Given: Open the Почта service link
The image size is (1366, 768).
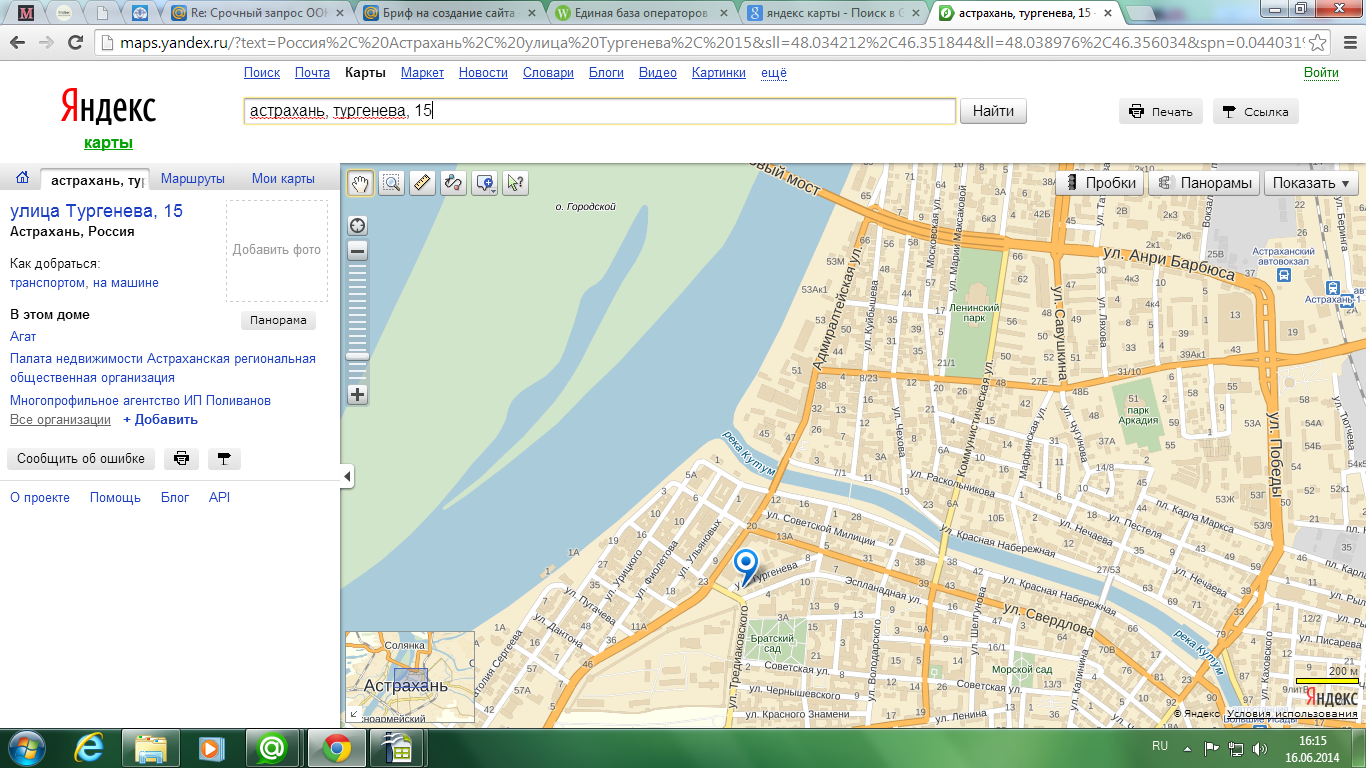Looking at the screenshot, I should [312, 73].
